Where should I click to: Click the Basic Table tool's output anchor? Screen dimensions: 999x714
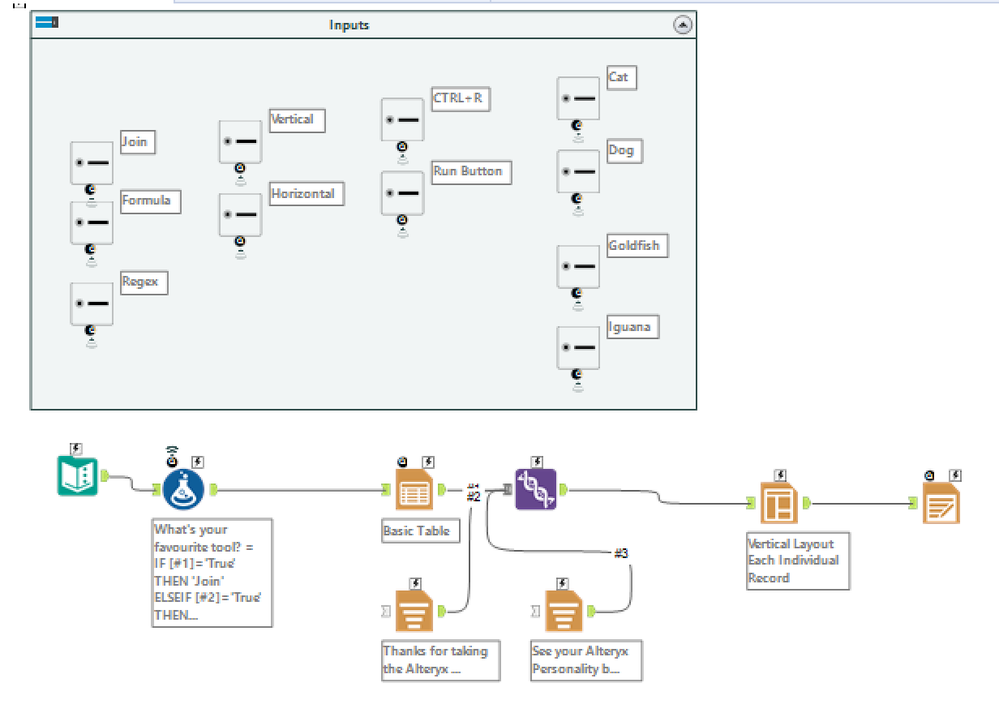coord(441,489)
